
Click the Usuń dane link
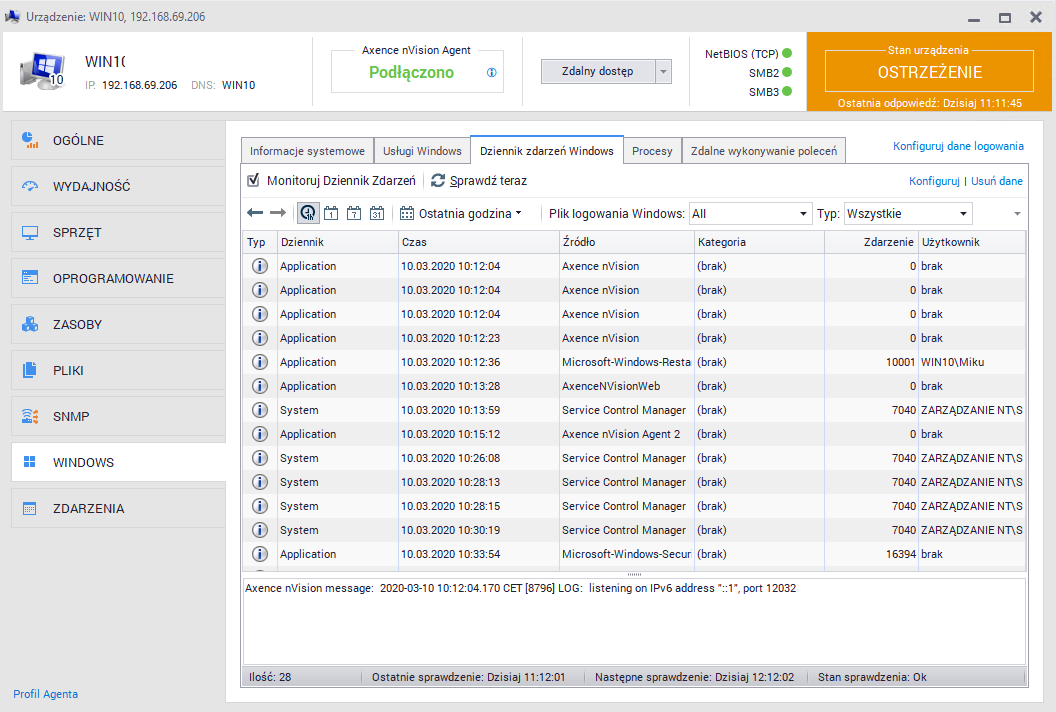tap(997, 181)
